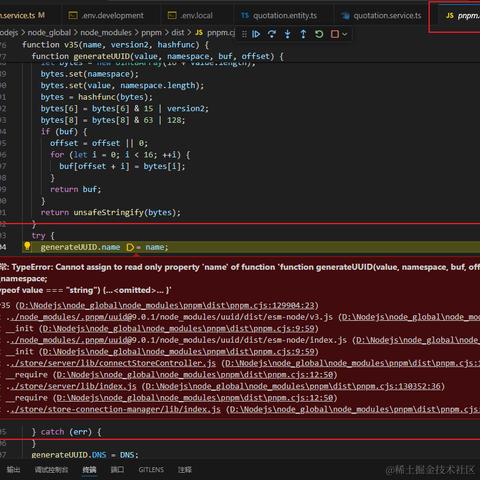Click the 'offset = offset || 0;' line

point(99,143)
